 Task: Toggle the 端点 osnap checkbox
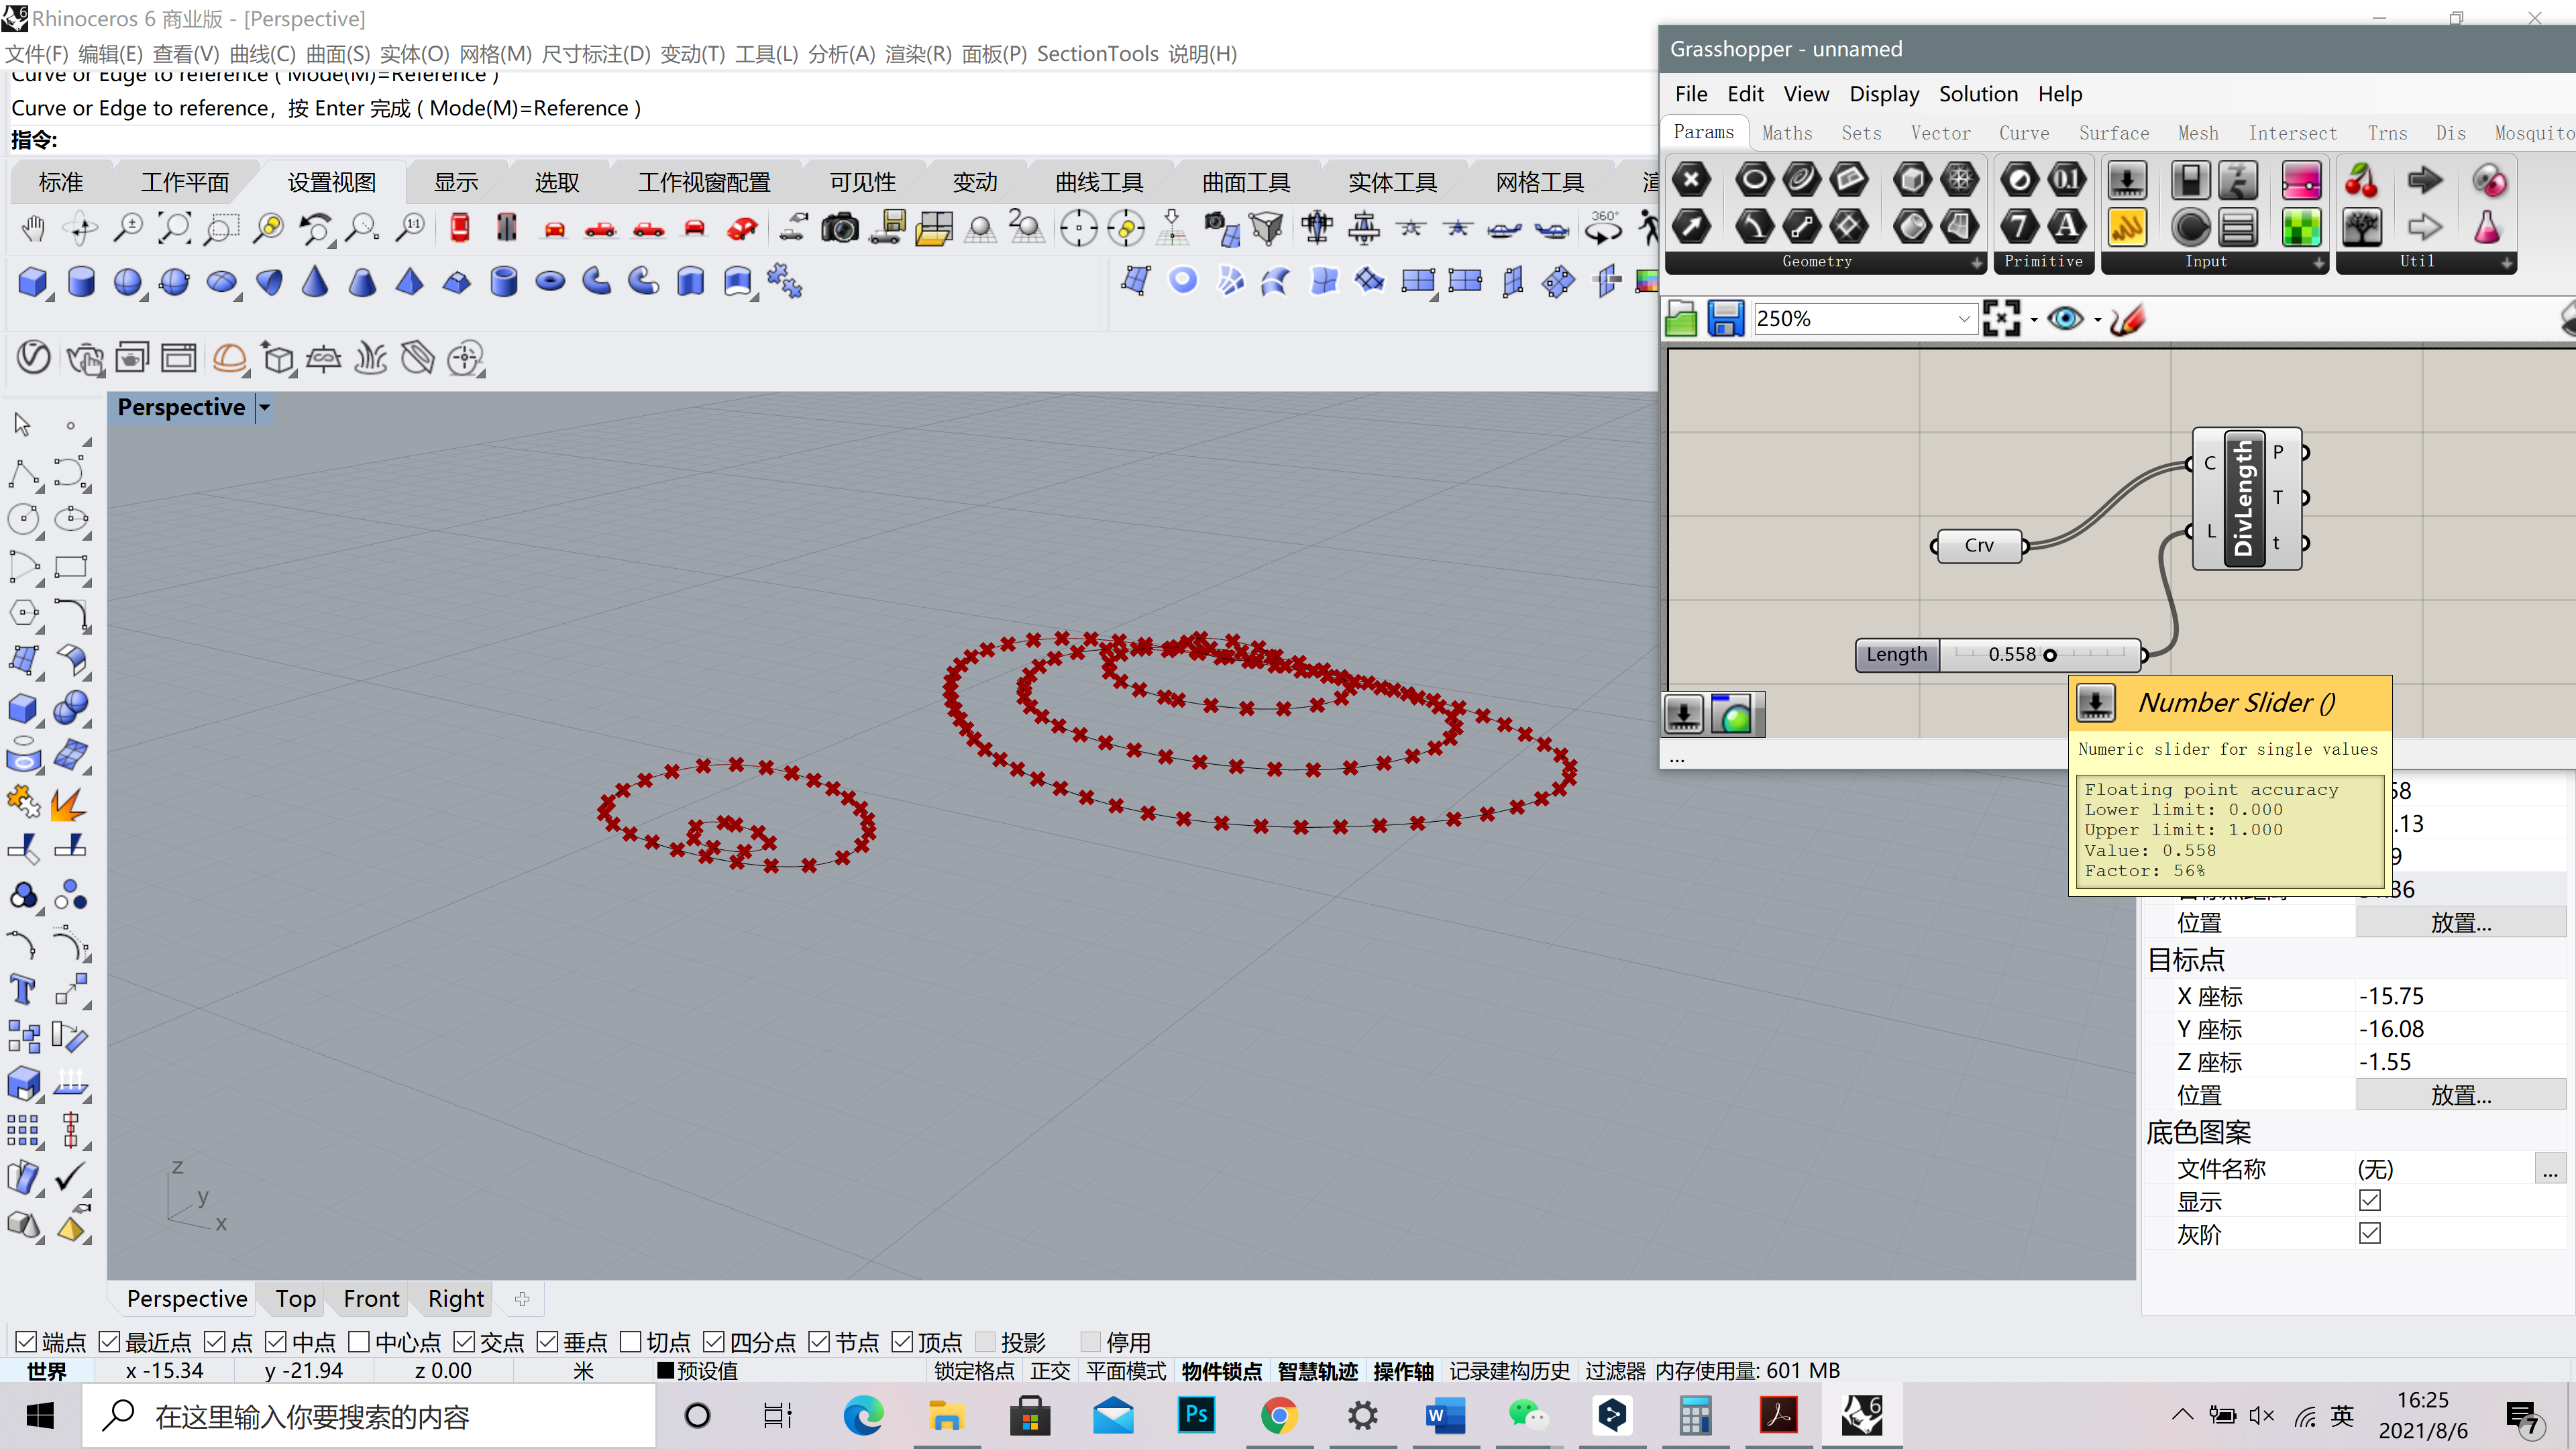[27, 1341]
